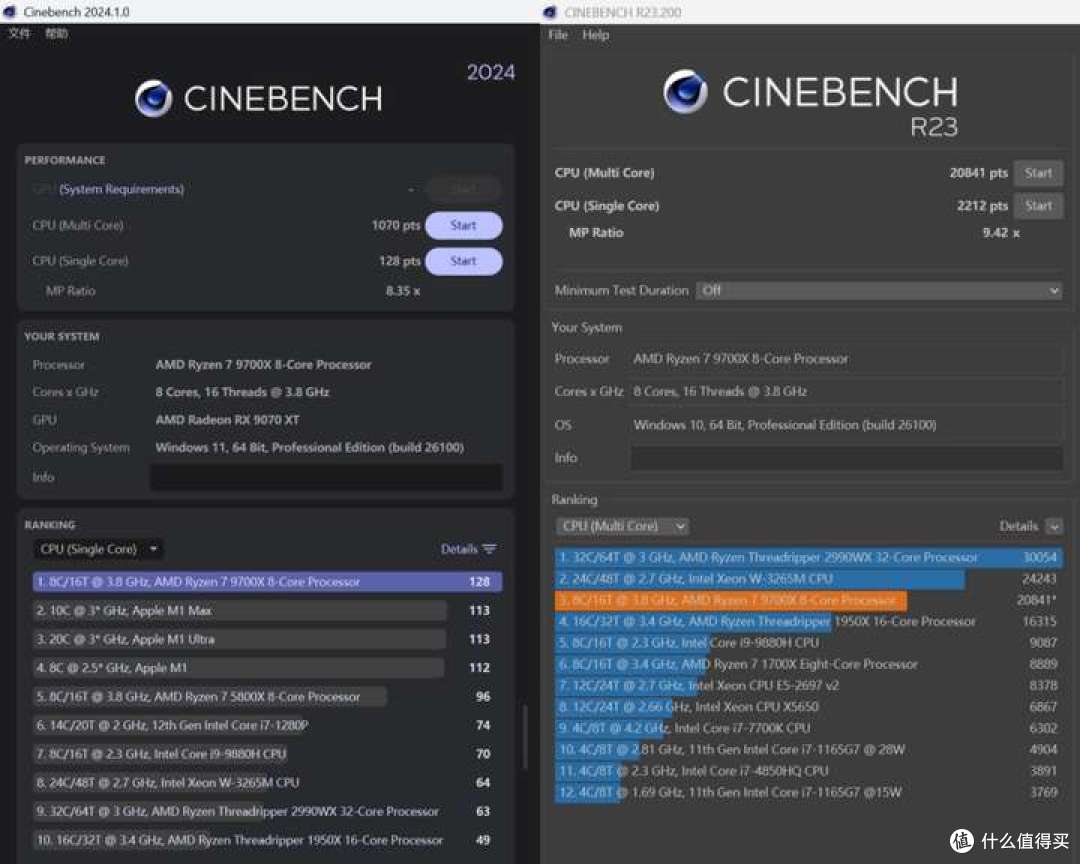Start the CPU (Single Core) test in Cinebench 2024
Image resolution: width=1080 pixels, height=864 pixels.
[x=464, y=261]
